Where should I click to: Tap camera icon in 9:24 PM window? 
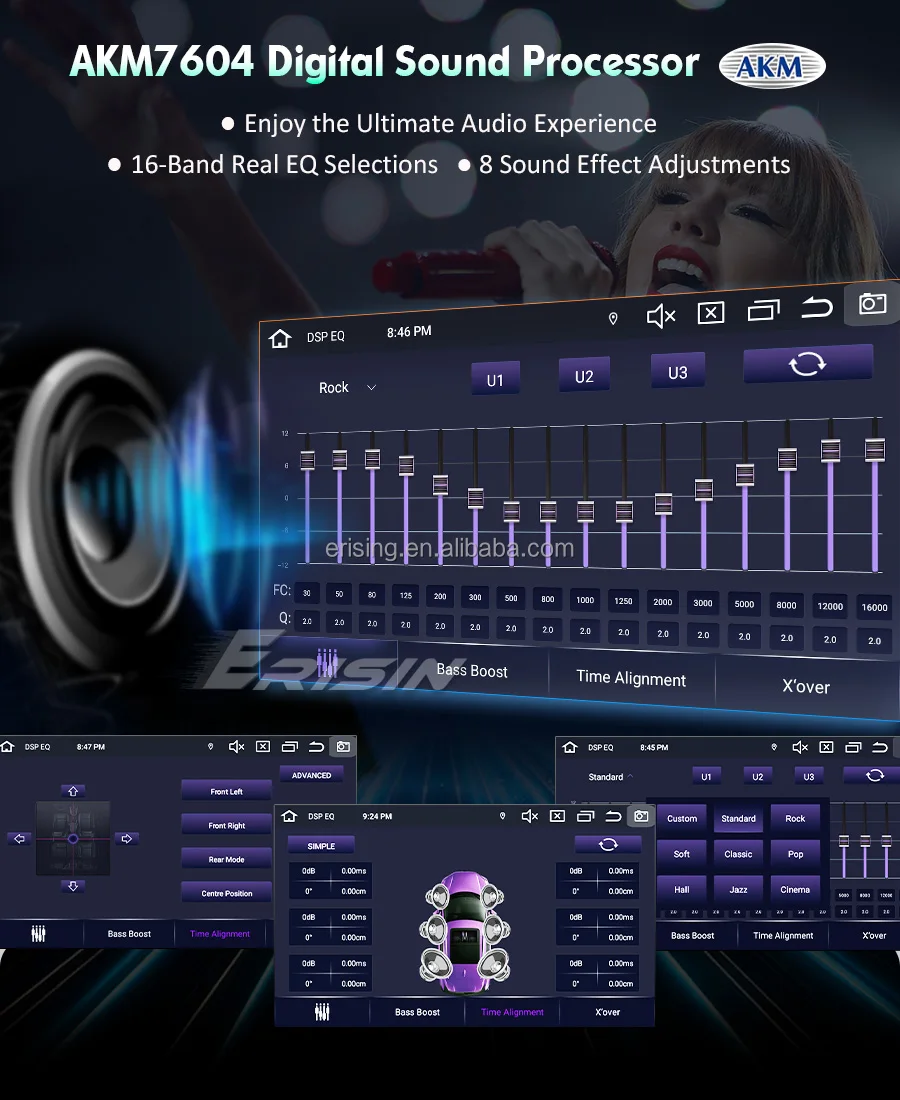(x=641, y=816)
